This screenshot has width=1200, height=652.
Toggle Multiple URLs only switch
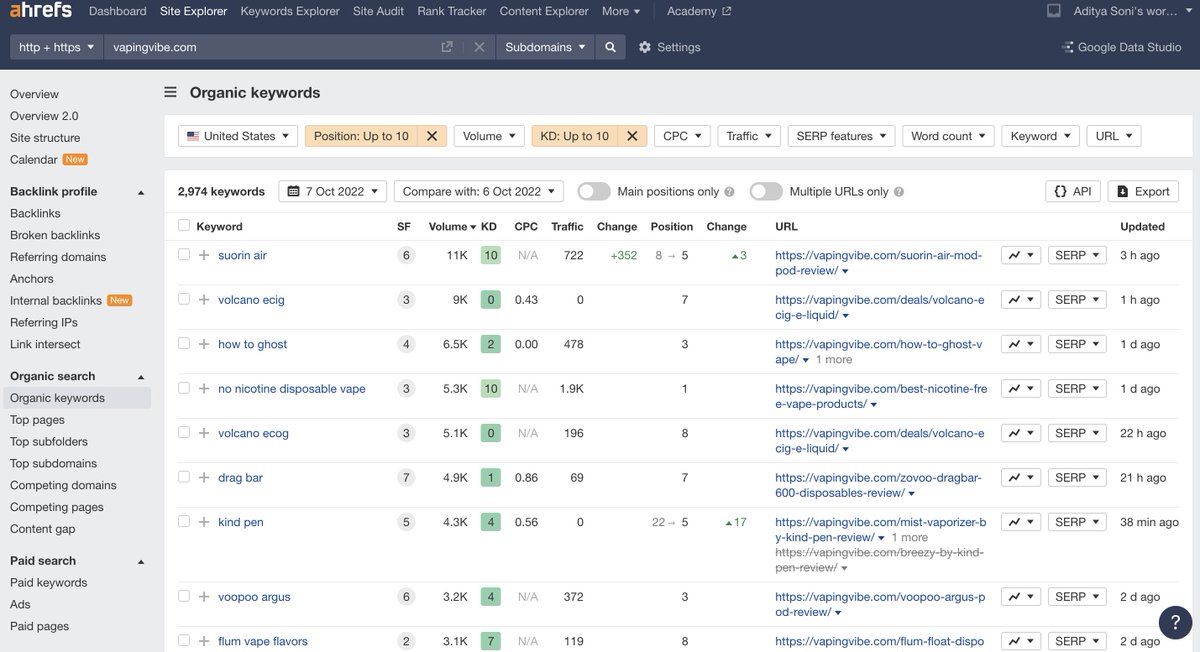tap(766, 191)
